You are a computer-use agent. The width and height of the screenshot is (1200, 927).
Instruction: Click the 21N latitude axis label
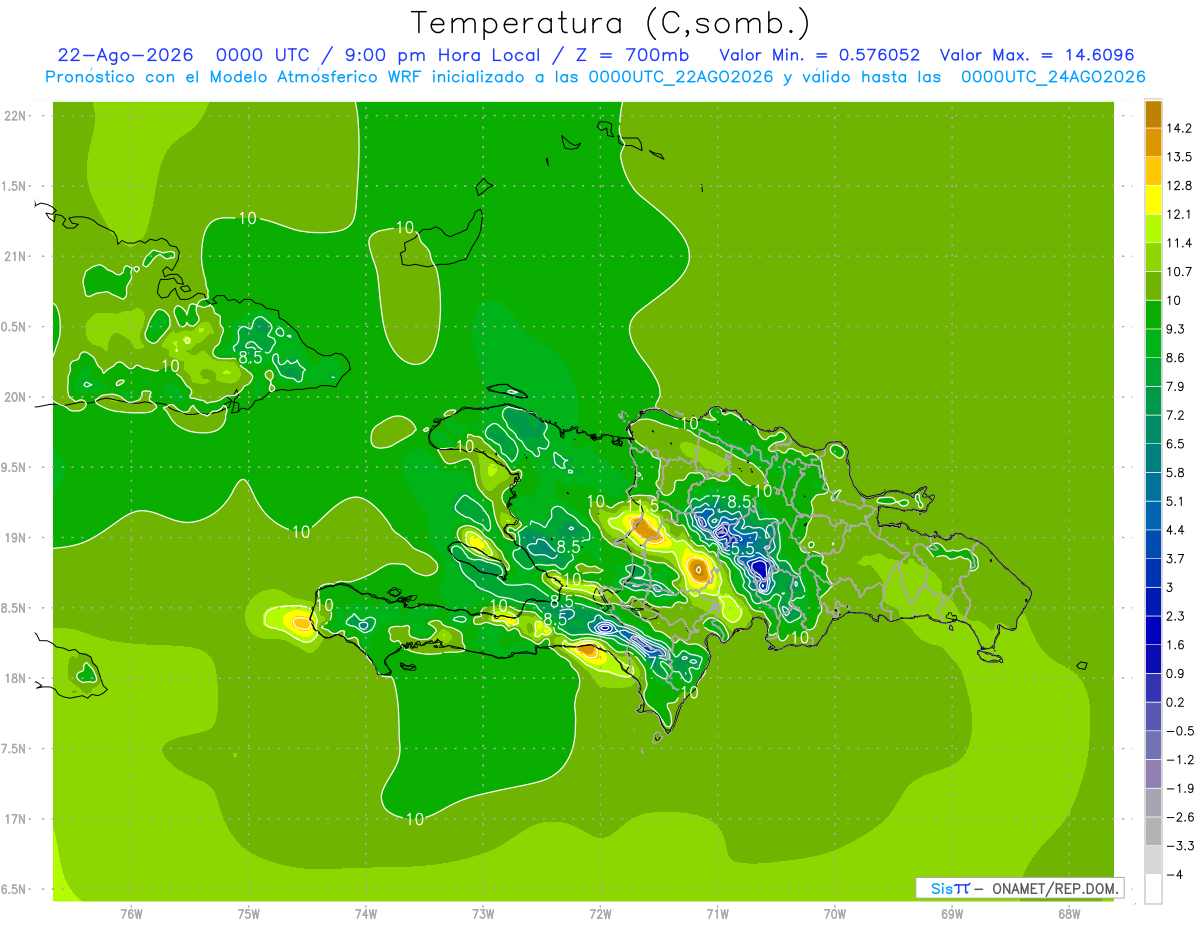(15, 256)
